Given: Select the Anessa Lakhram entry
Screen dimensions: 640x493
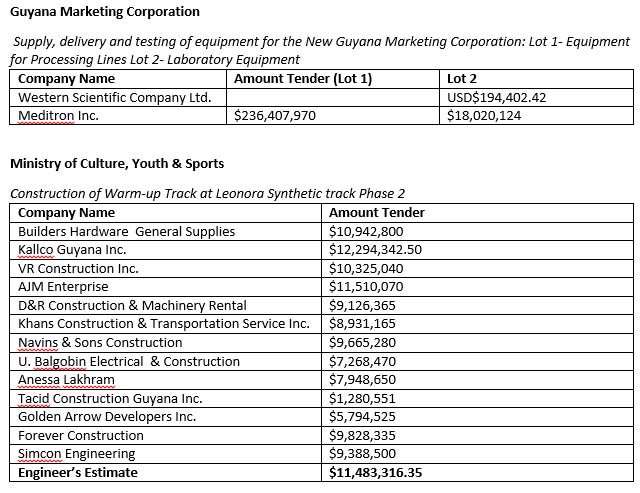Looking at the screenshot, I should point(66,380).
